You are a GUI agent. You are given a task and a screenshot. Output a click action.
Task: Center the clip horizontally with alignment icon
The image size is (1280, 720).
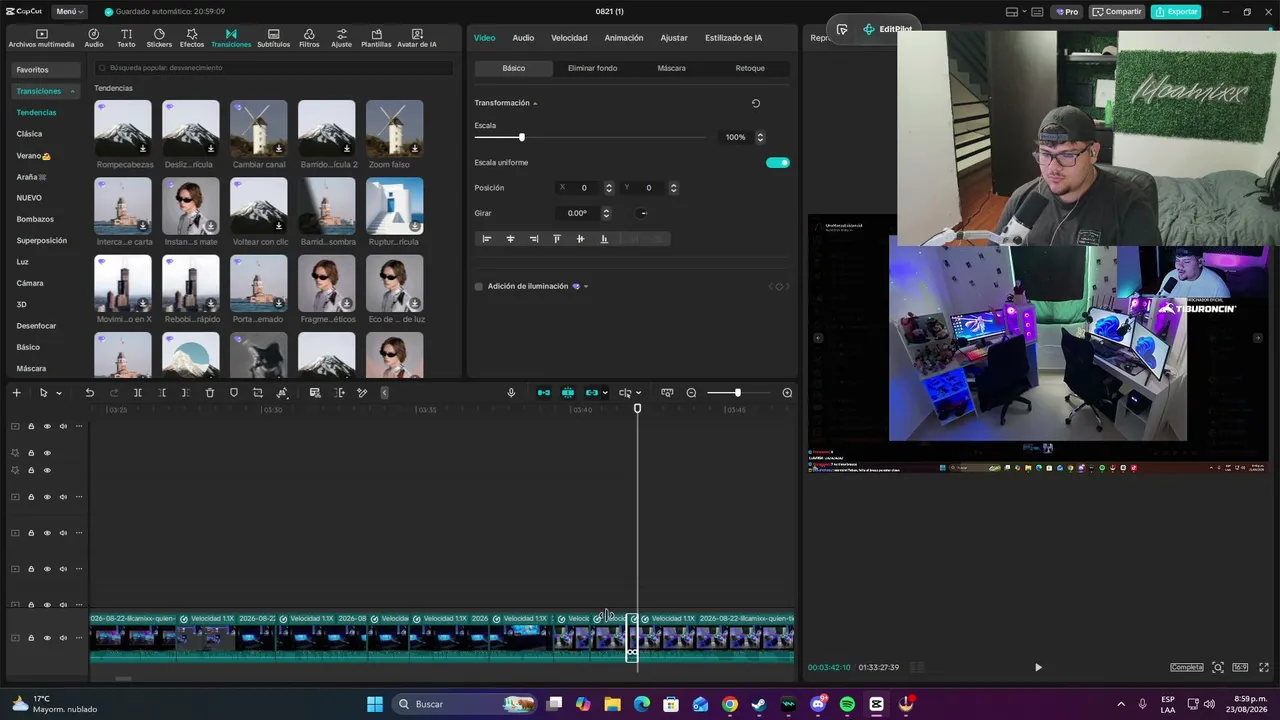pyautogui.click(x=510, y=239)
